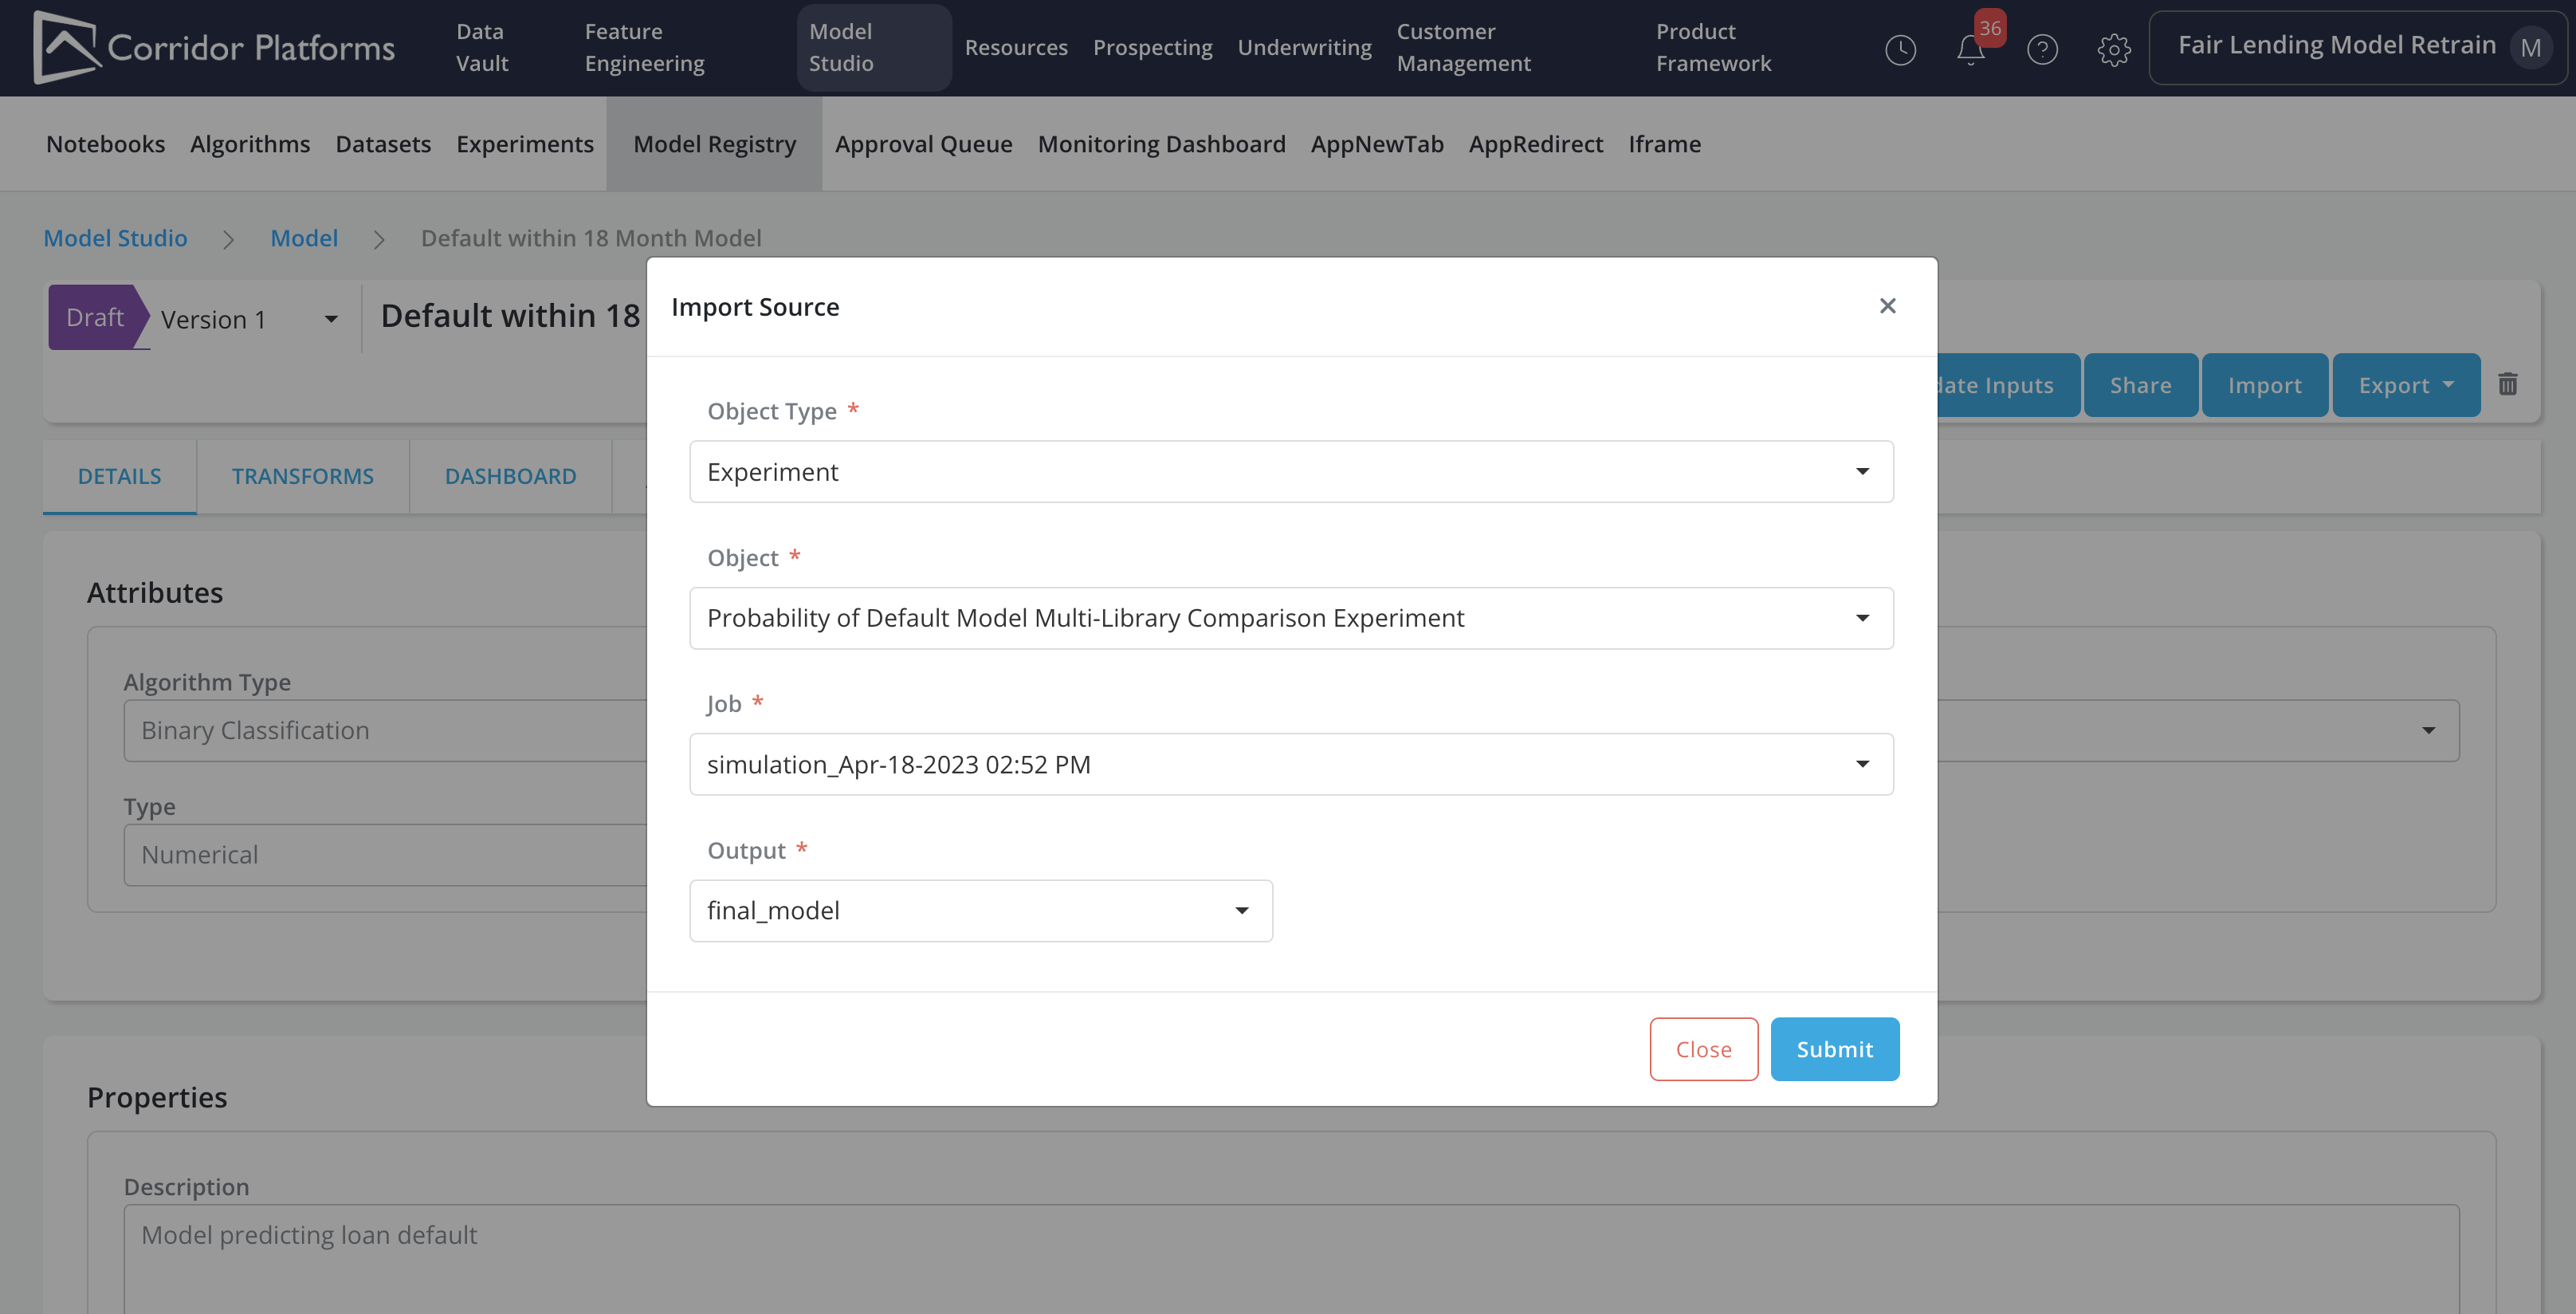Viewport: 2576px width, 1314px height.
Task: Open the help question mark icon
Action: (x=2042, y=49)
